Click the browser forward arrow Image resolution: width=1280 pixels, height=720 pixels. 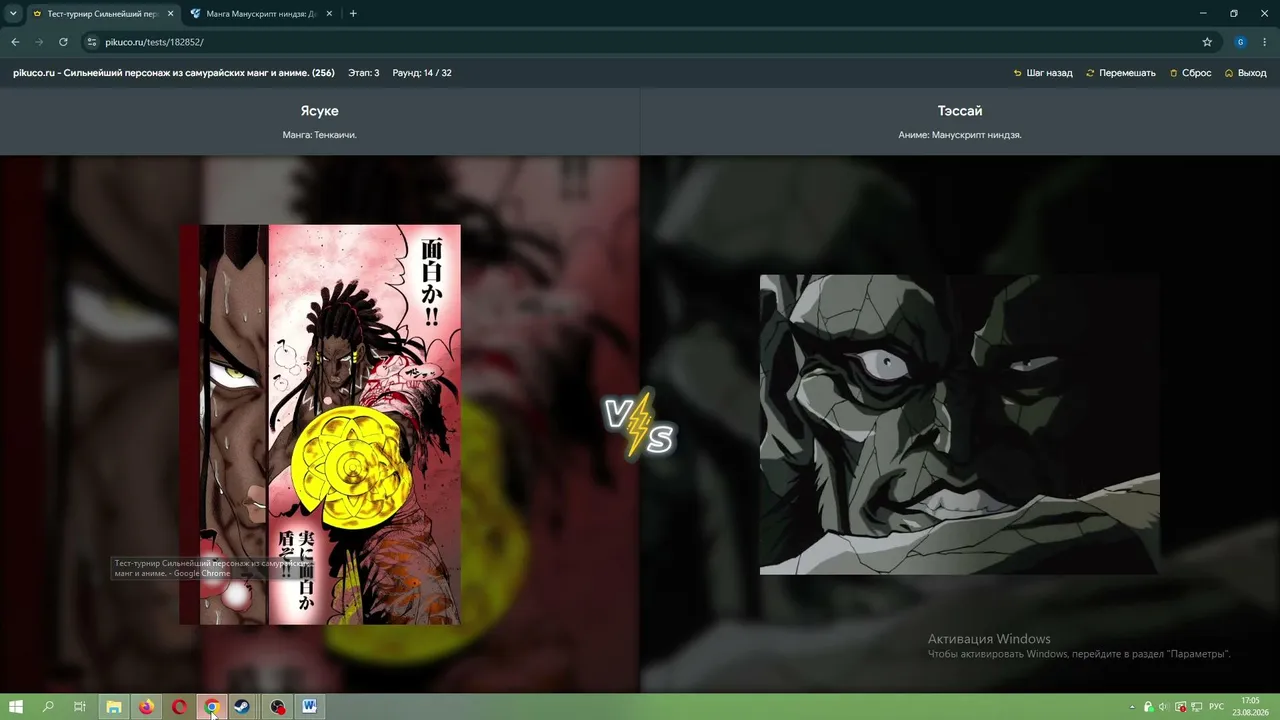(39, 42)
